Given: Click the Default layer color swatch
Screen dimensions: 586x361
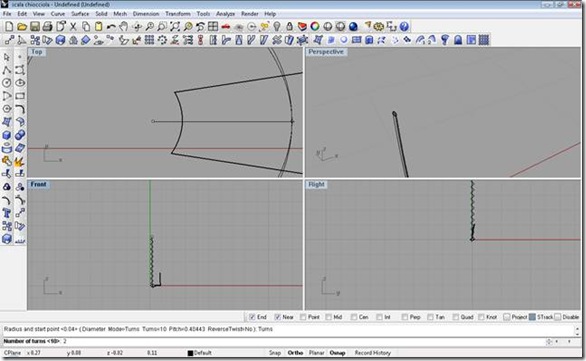Looking at the screenshot, I should pos(190,353).
